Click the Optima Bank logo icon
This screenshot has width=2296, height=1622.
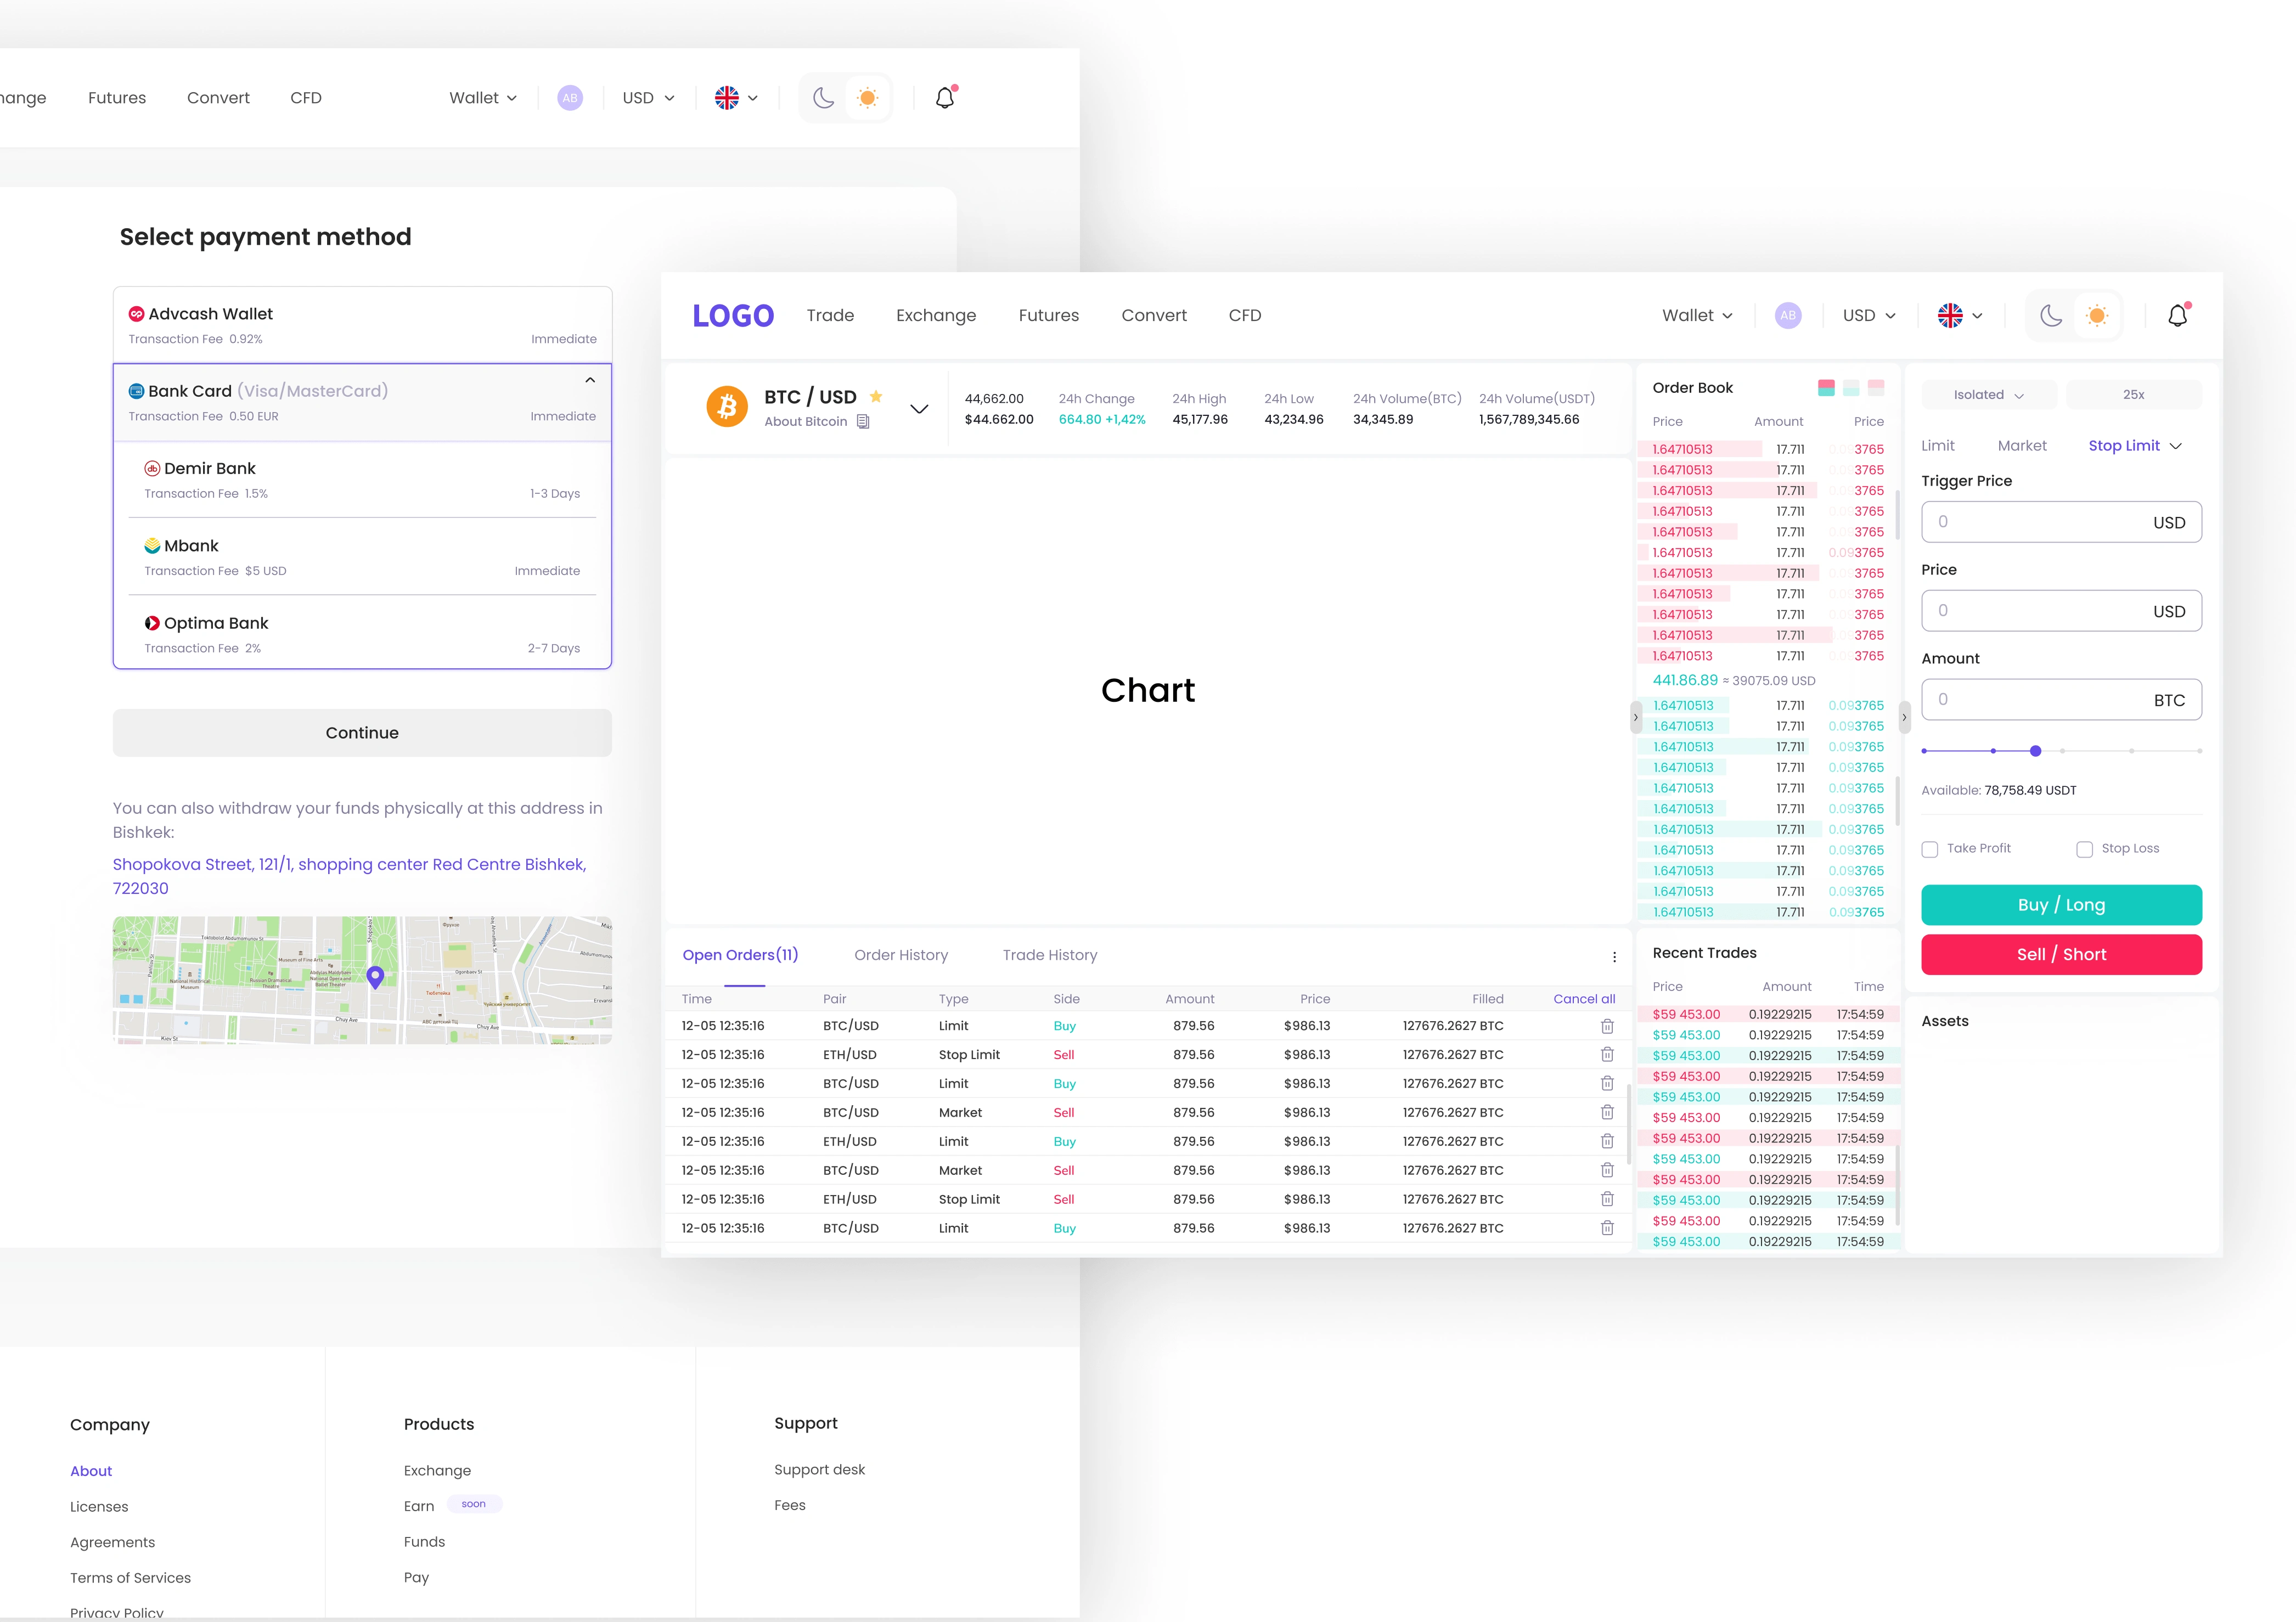152,623
